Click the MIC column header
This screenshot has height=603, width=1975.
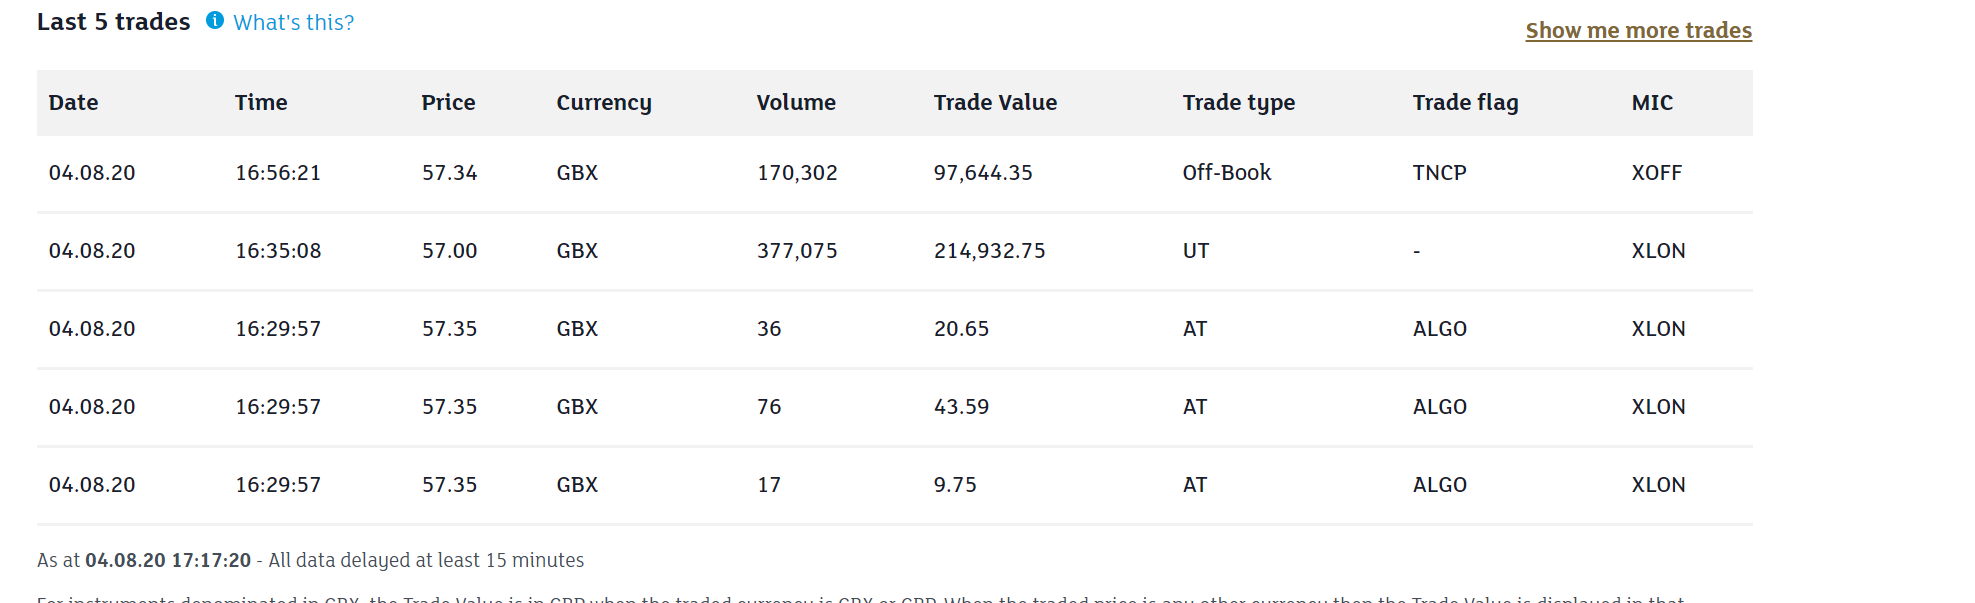tap(1652, 103)
